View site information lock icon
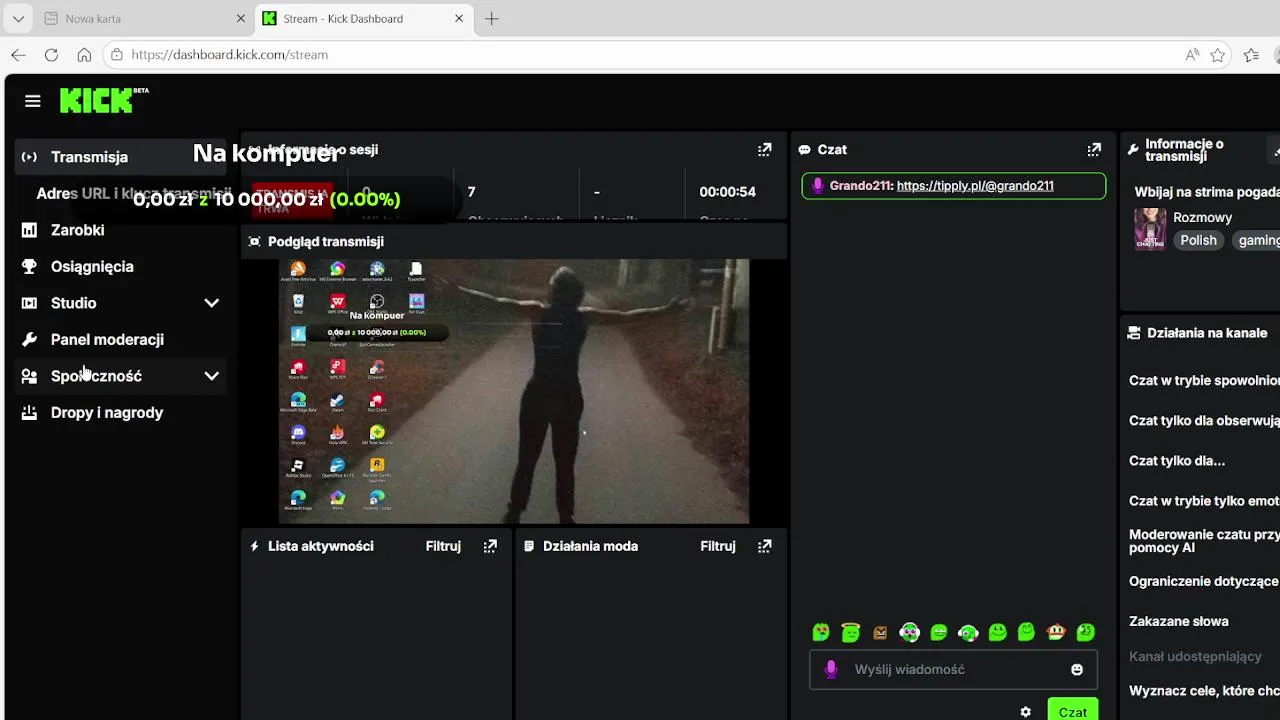This screenshot has width=1280, height=720. (x=117, y=55)
